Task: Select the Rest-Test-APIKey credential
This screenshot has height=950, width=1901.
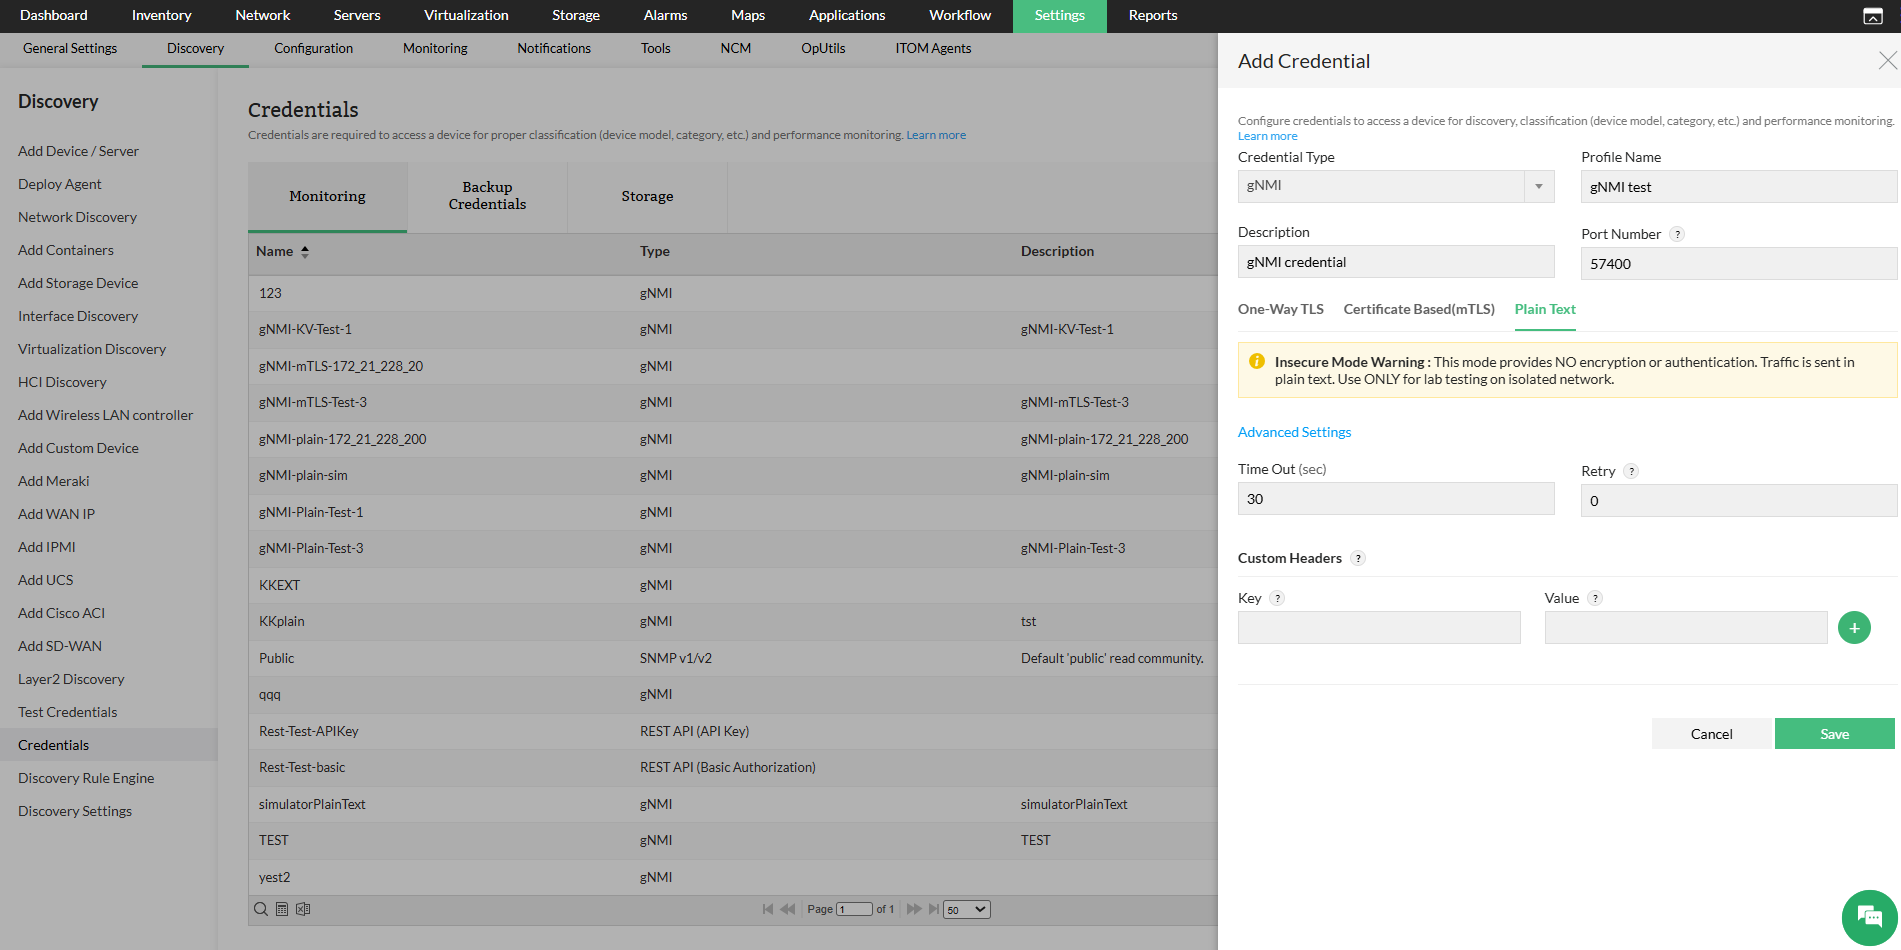Action: [308, 731]
